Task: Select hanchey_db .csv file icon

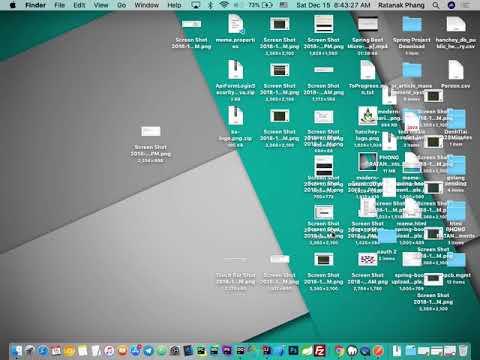Action: (x=456, y=24)
